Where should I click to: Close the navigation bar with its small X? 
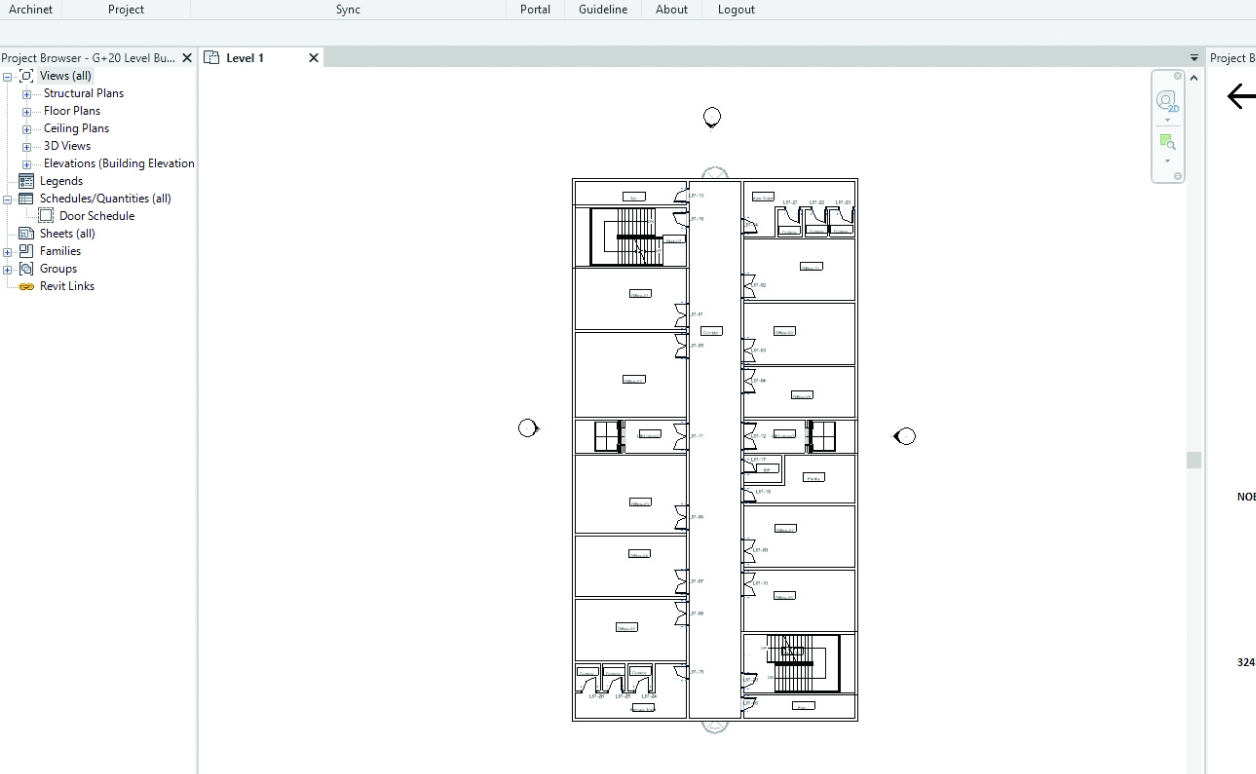pyautogui.click(x=1177, y=76)
